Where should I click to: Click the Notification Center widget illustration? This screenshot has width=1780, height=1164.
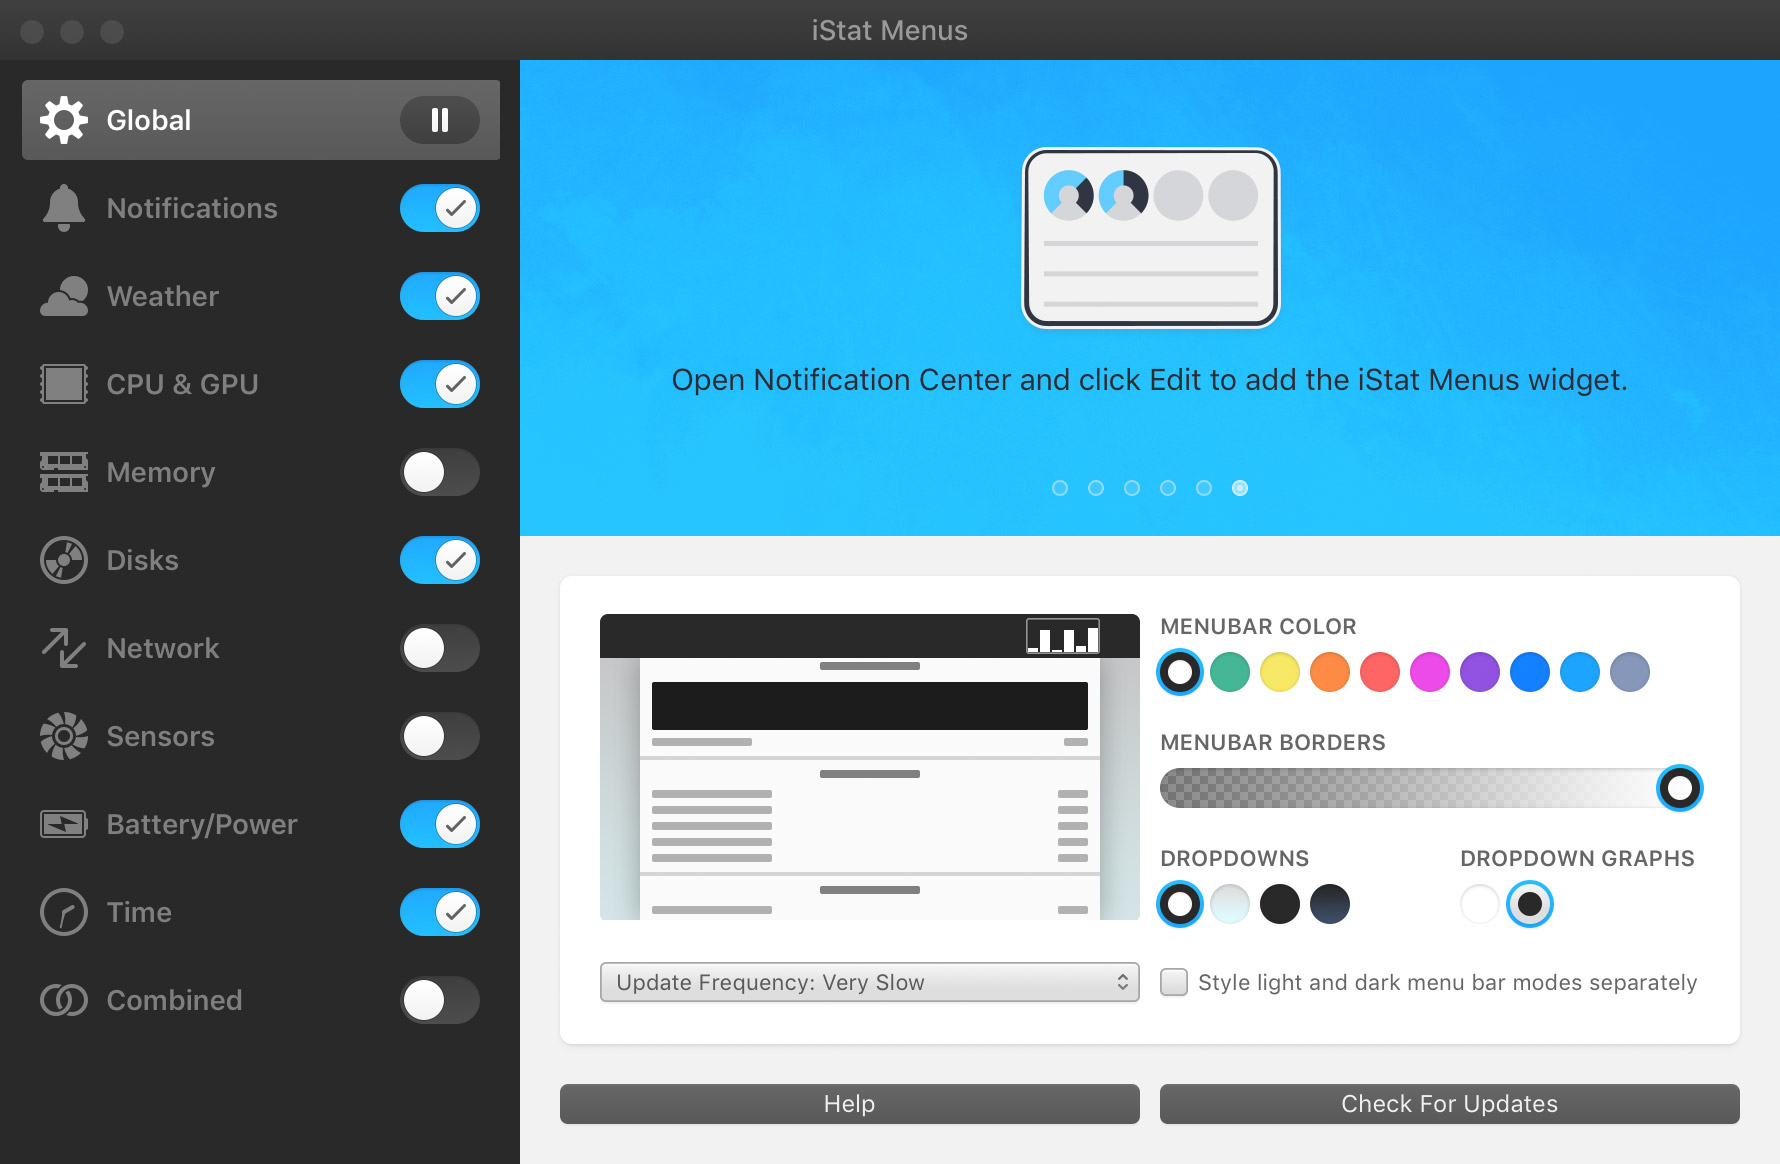pyautogui.click(x=1151, y=238)
